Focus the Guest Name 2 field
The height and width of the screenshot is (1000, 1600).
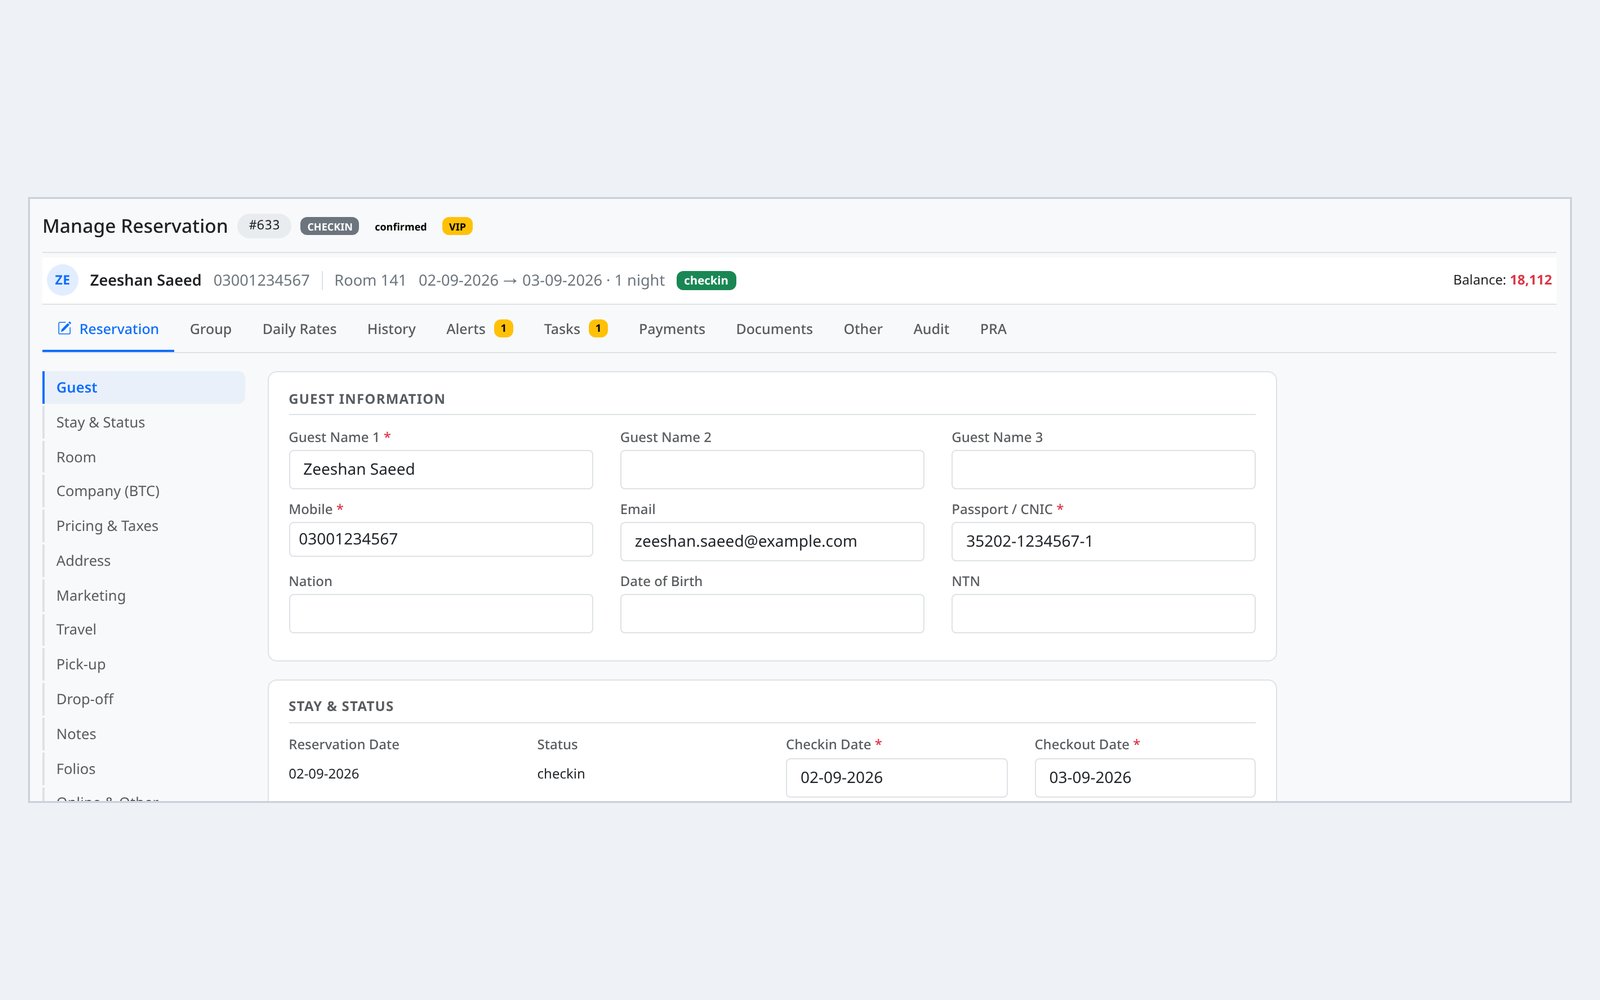coord(772,469)
